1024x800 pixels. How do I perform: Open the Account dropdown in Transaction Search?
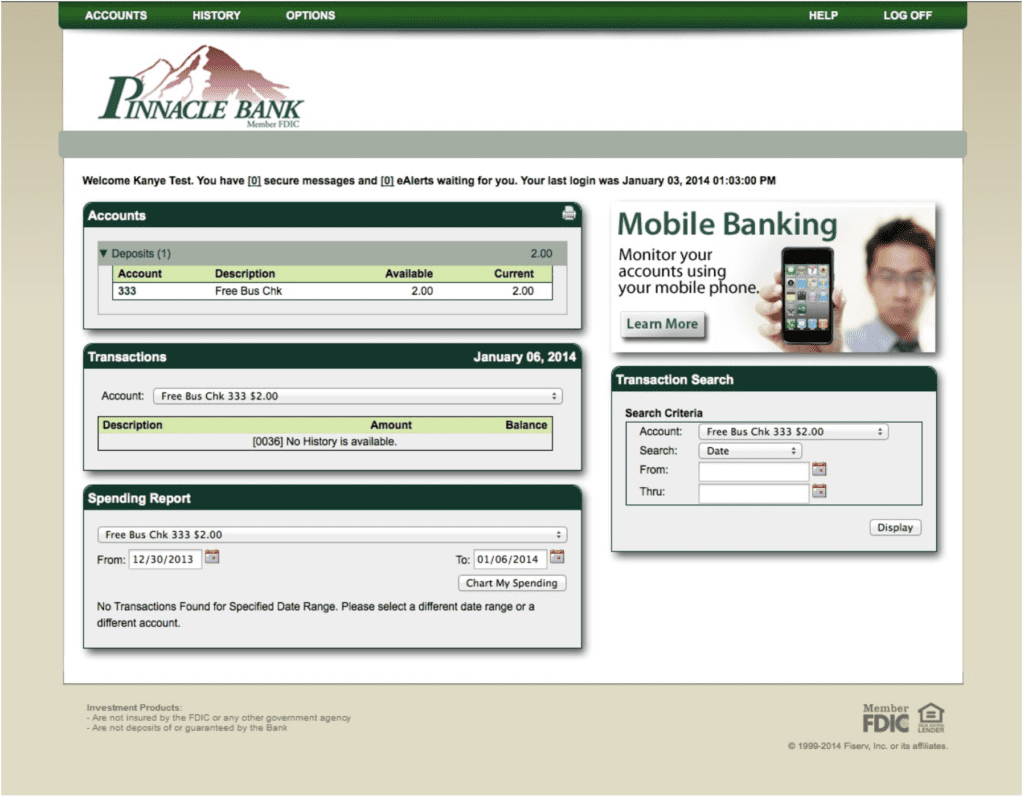(792, 431)
